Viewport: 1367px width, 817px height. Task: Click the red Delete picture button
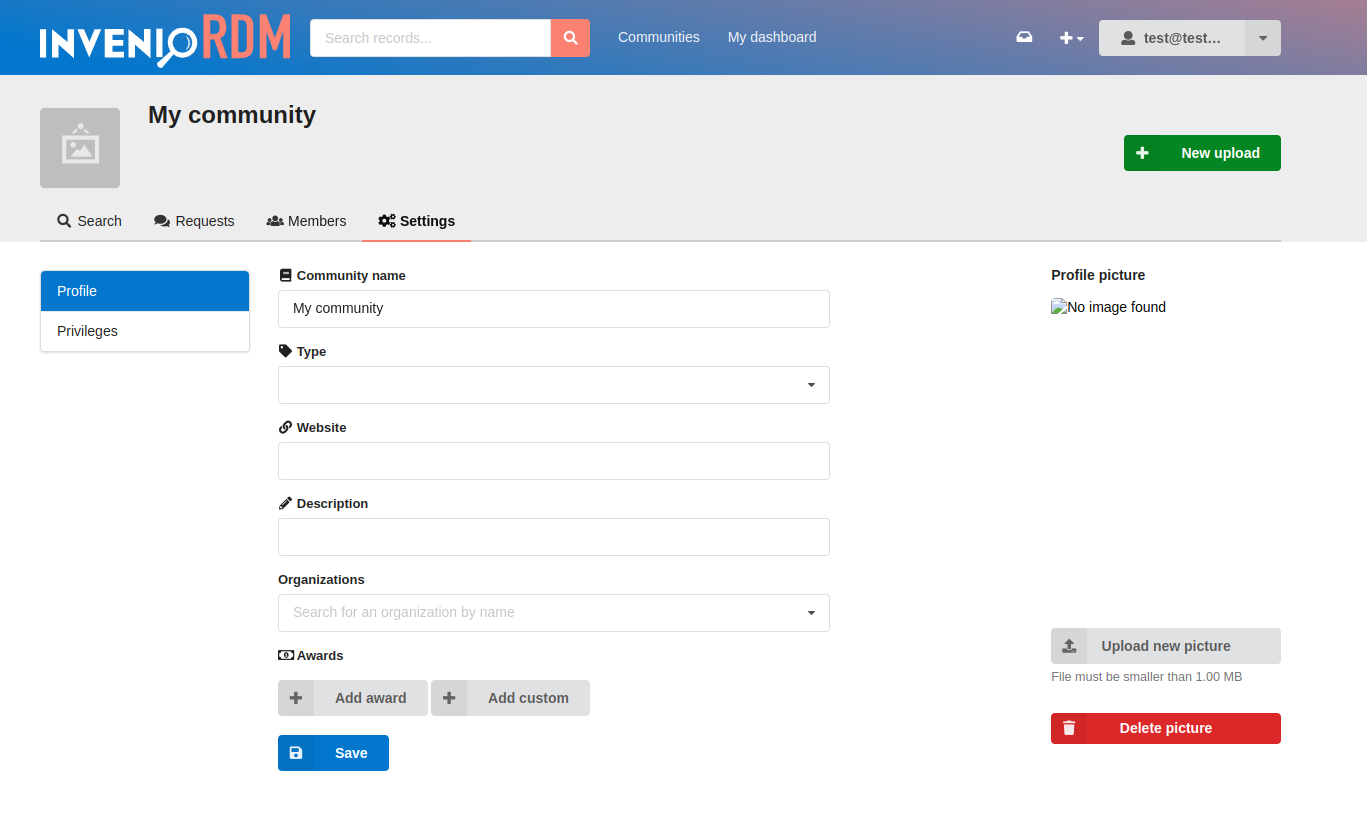tap(1165, 728)
